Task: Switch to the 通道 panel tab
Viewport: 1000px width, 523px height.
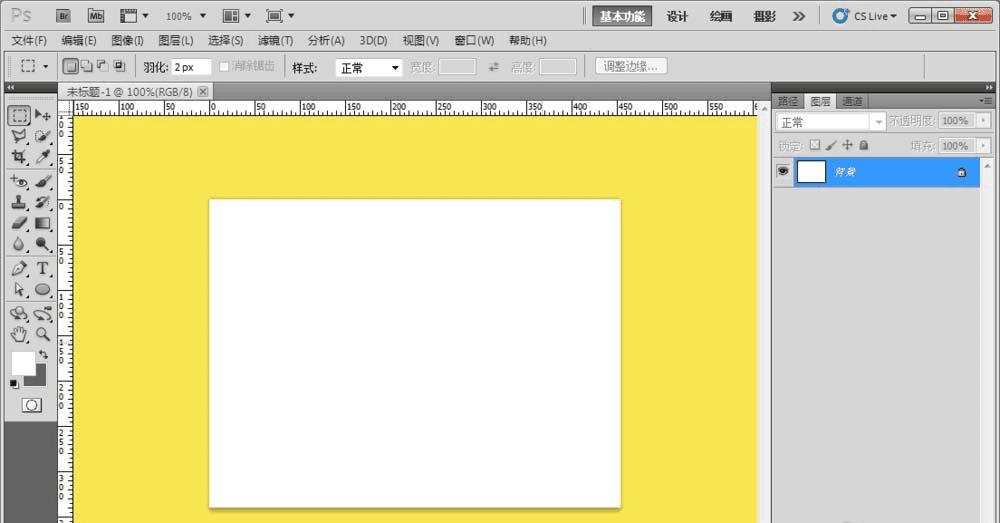Action: (852, 101)
